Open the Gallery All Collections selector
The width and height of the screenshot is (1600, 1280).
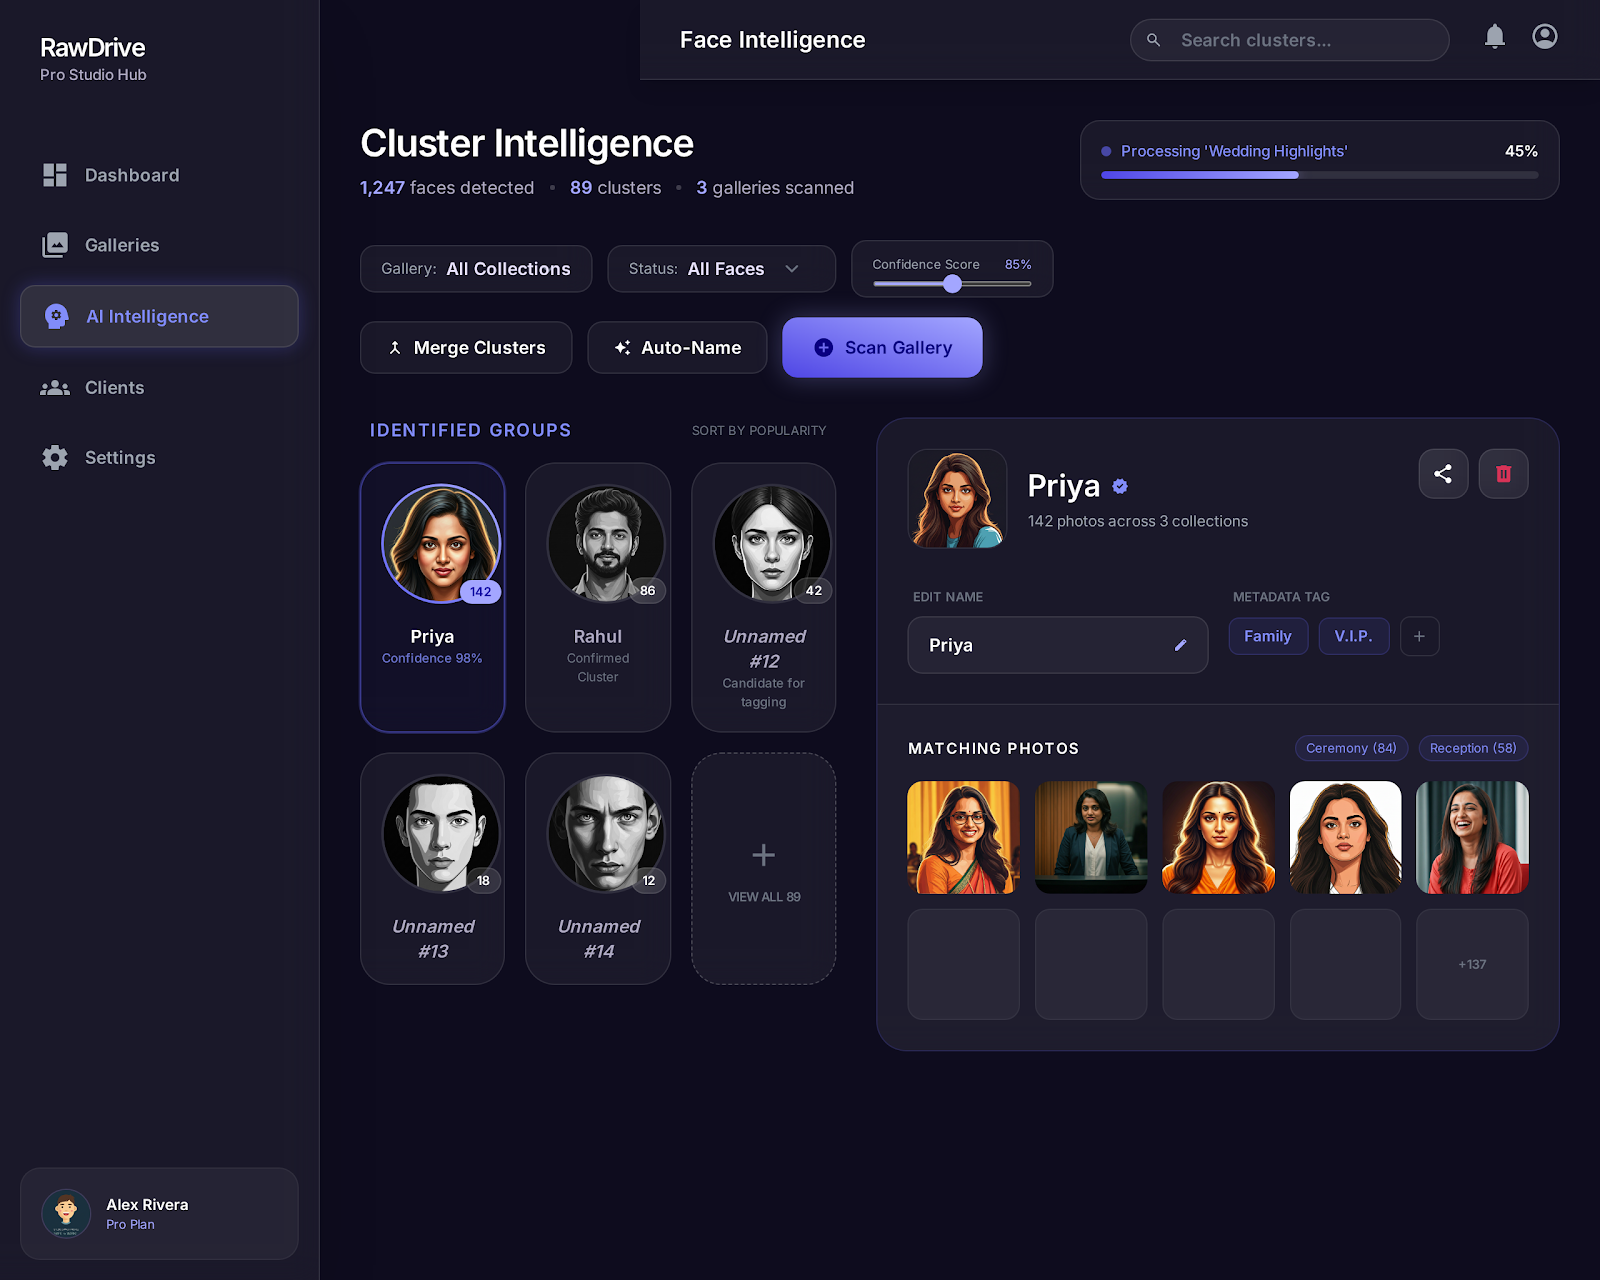tap(476, 269)
